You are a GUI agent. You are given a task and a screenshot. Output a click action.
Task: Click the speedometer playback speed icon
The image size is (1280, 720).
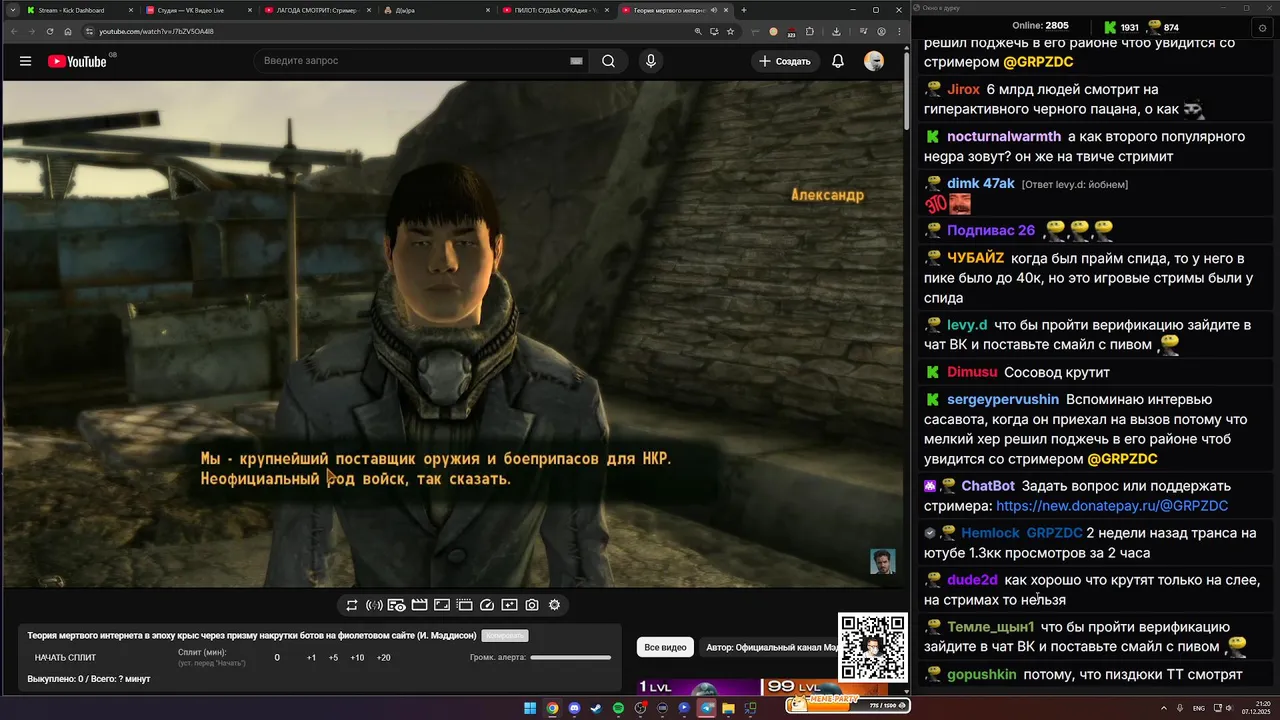tap(487, 605)
